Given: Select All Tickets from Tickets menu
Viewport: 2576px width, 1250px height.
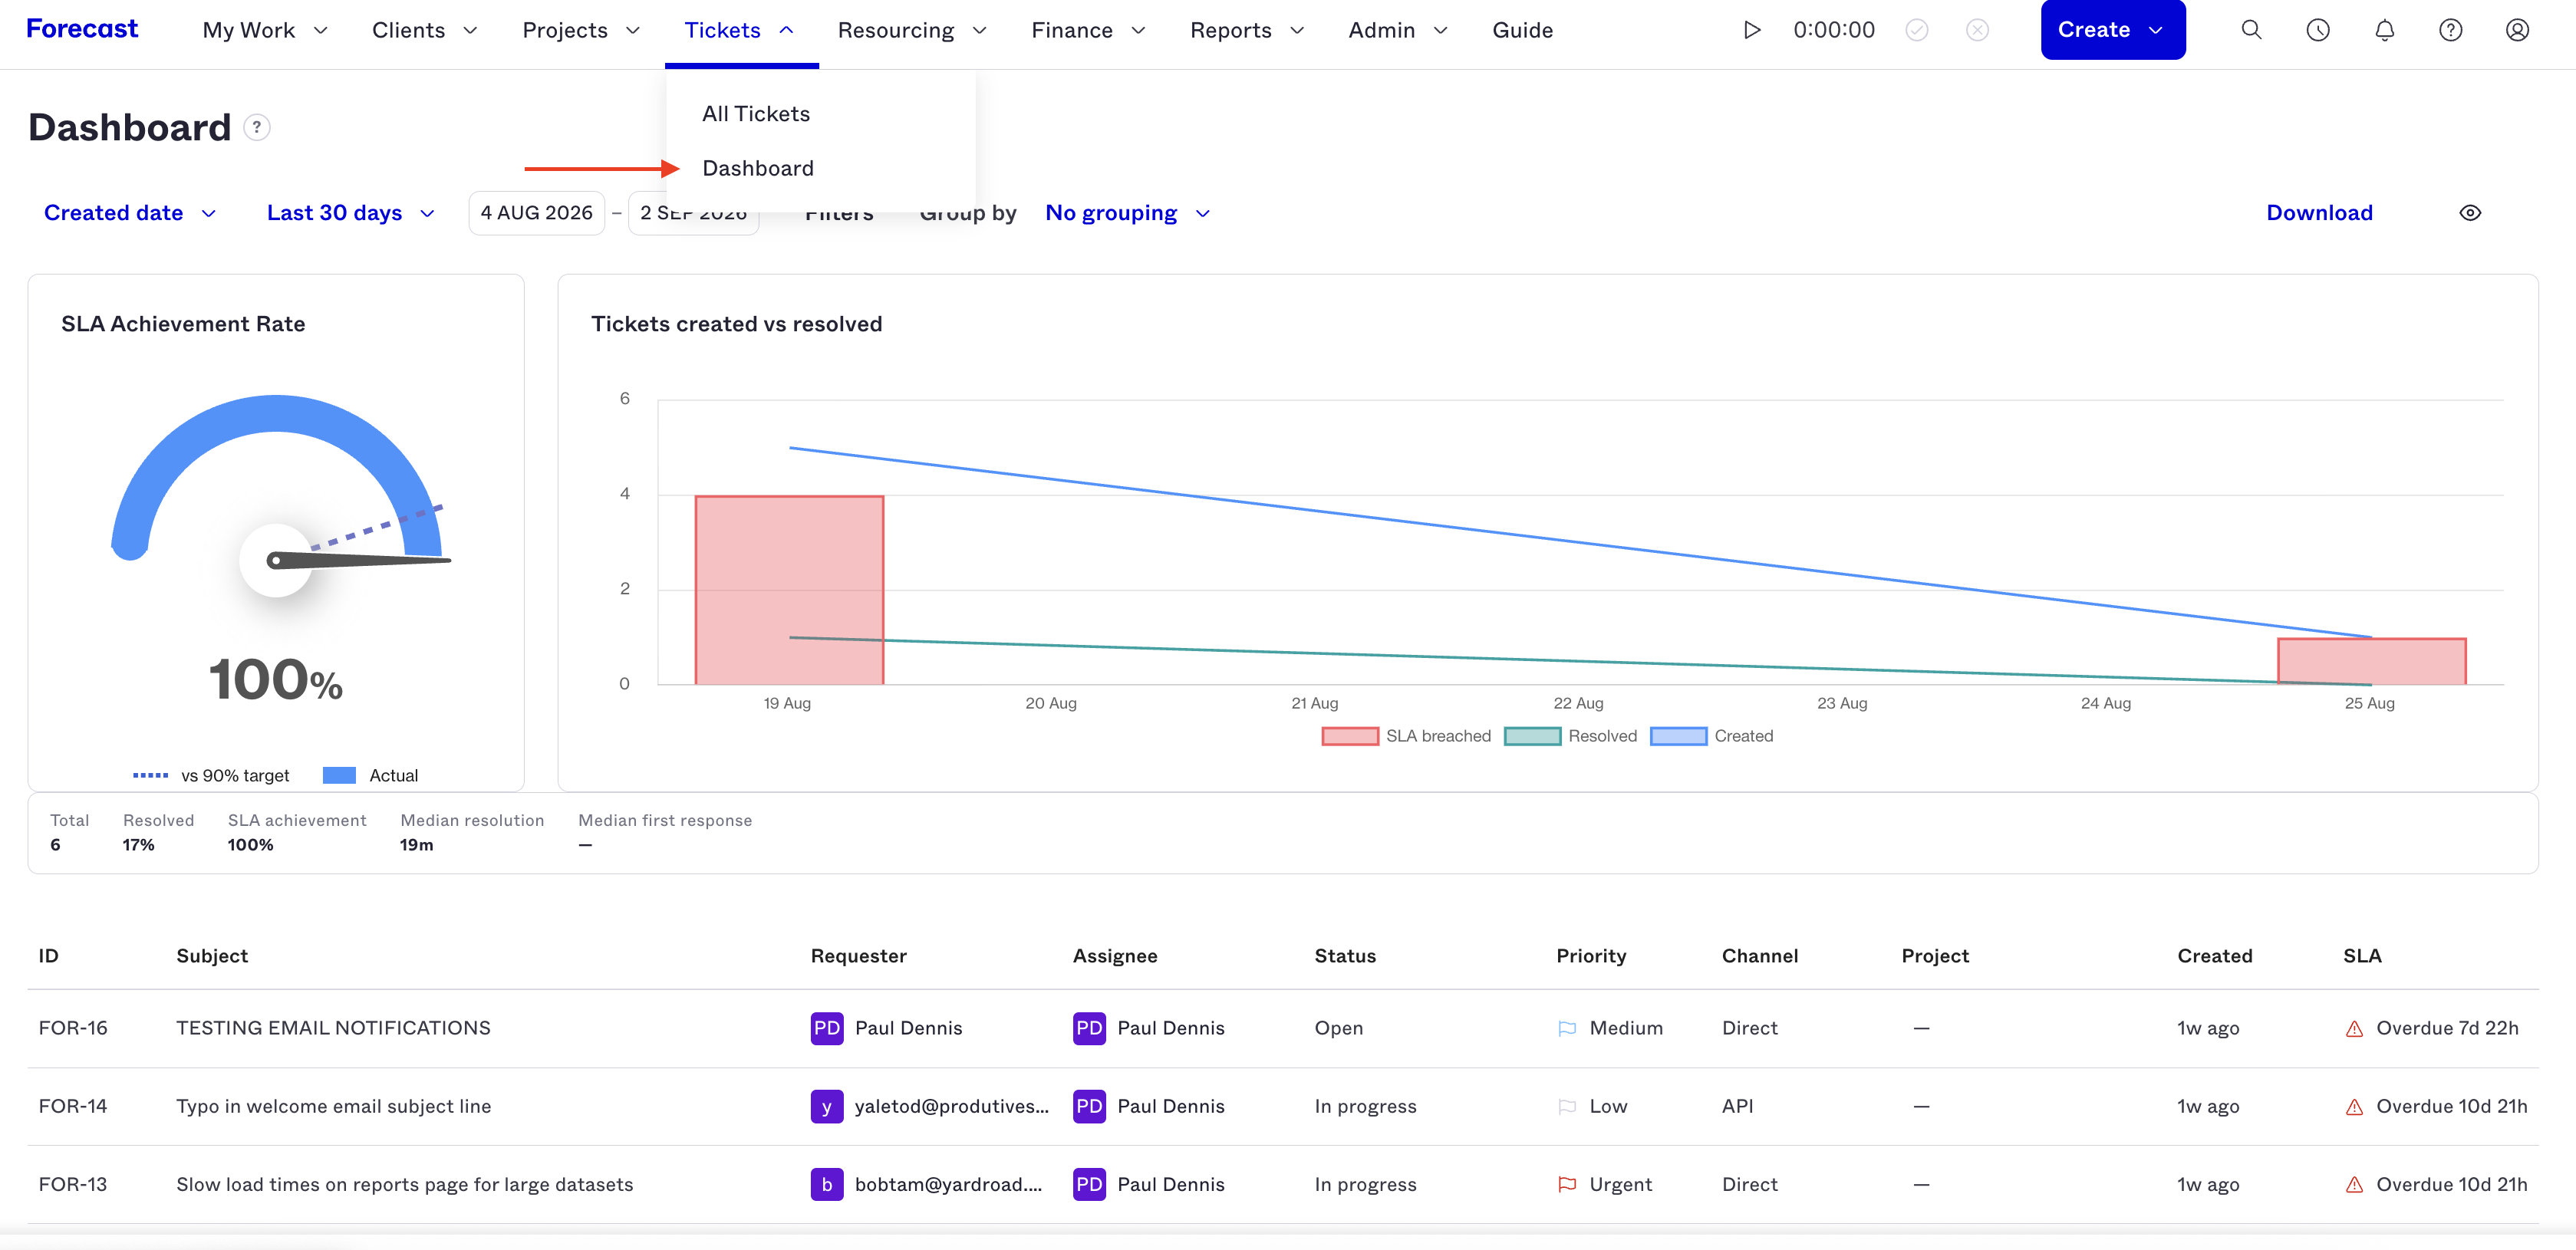Looking at the screenshot, I should 756,114.
